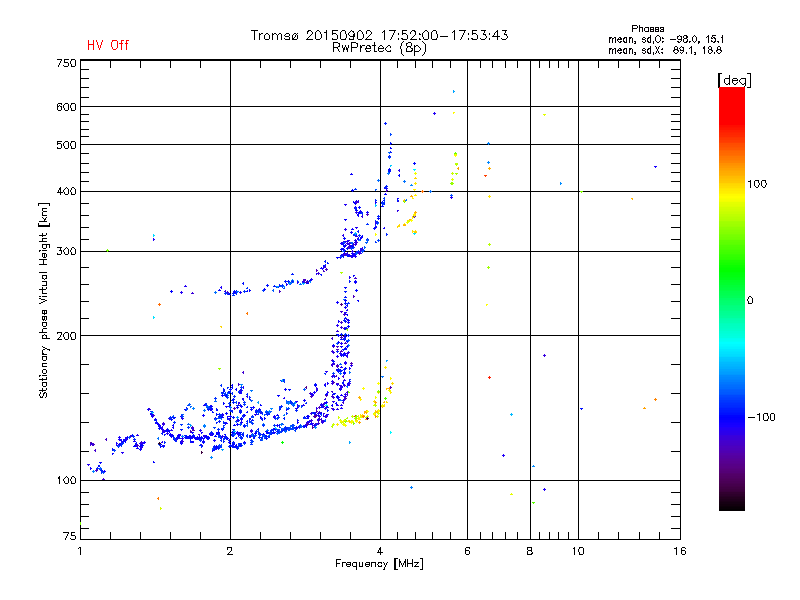Click the 'RwPretec (8p)' subtitle
Screen dimensions: 800x600
(x=379, y=48)
